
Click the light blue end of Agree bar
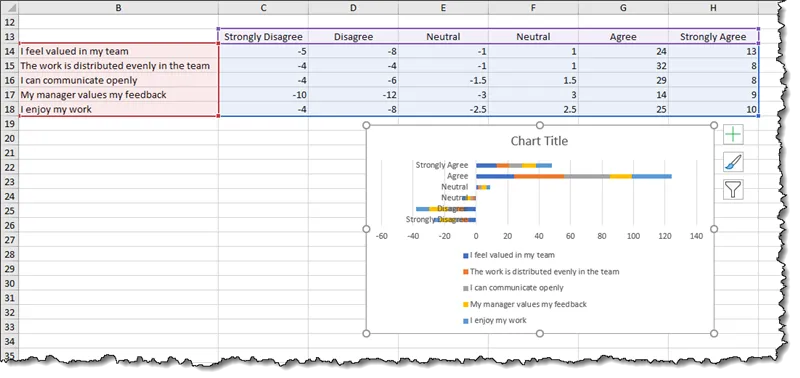(x=652, y=176)
